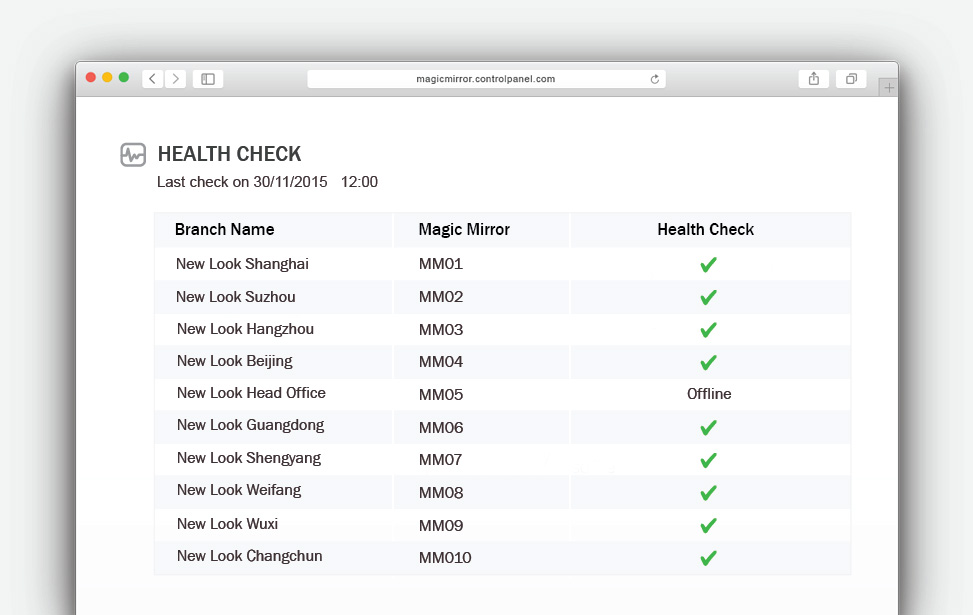Click the green checkmark for MM09
The height and width of the screenshot is (615, 973).
click(709, 526)
